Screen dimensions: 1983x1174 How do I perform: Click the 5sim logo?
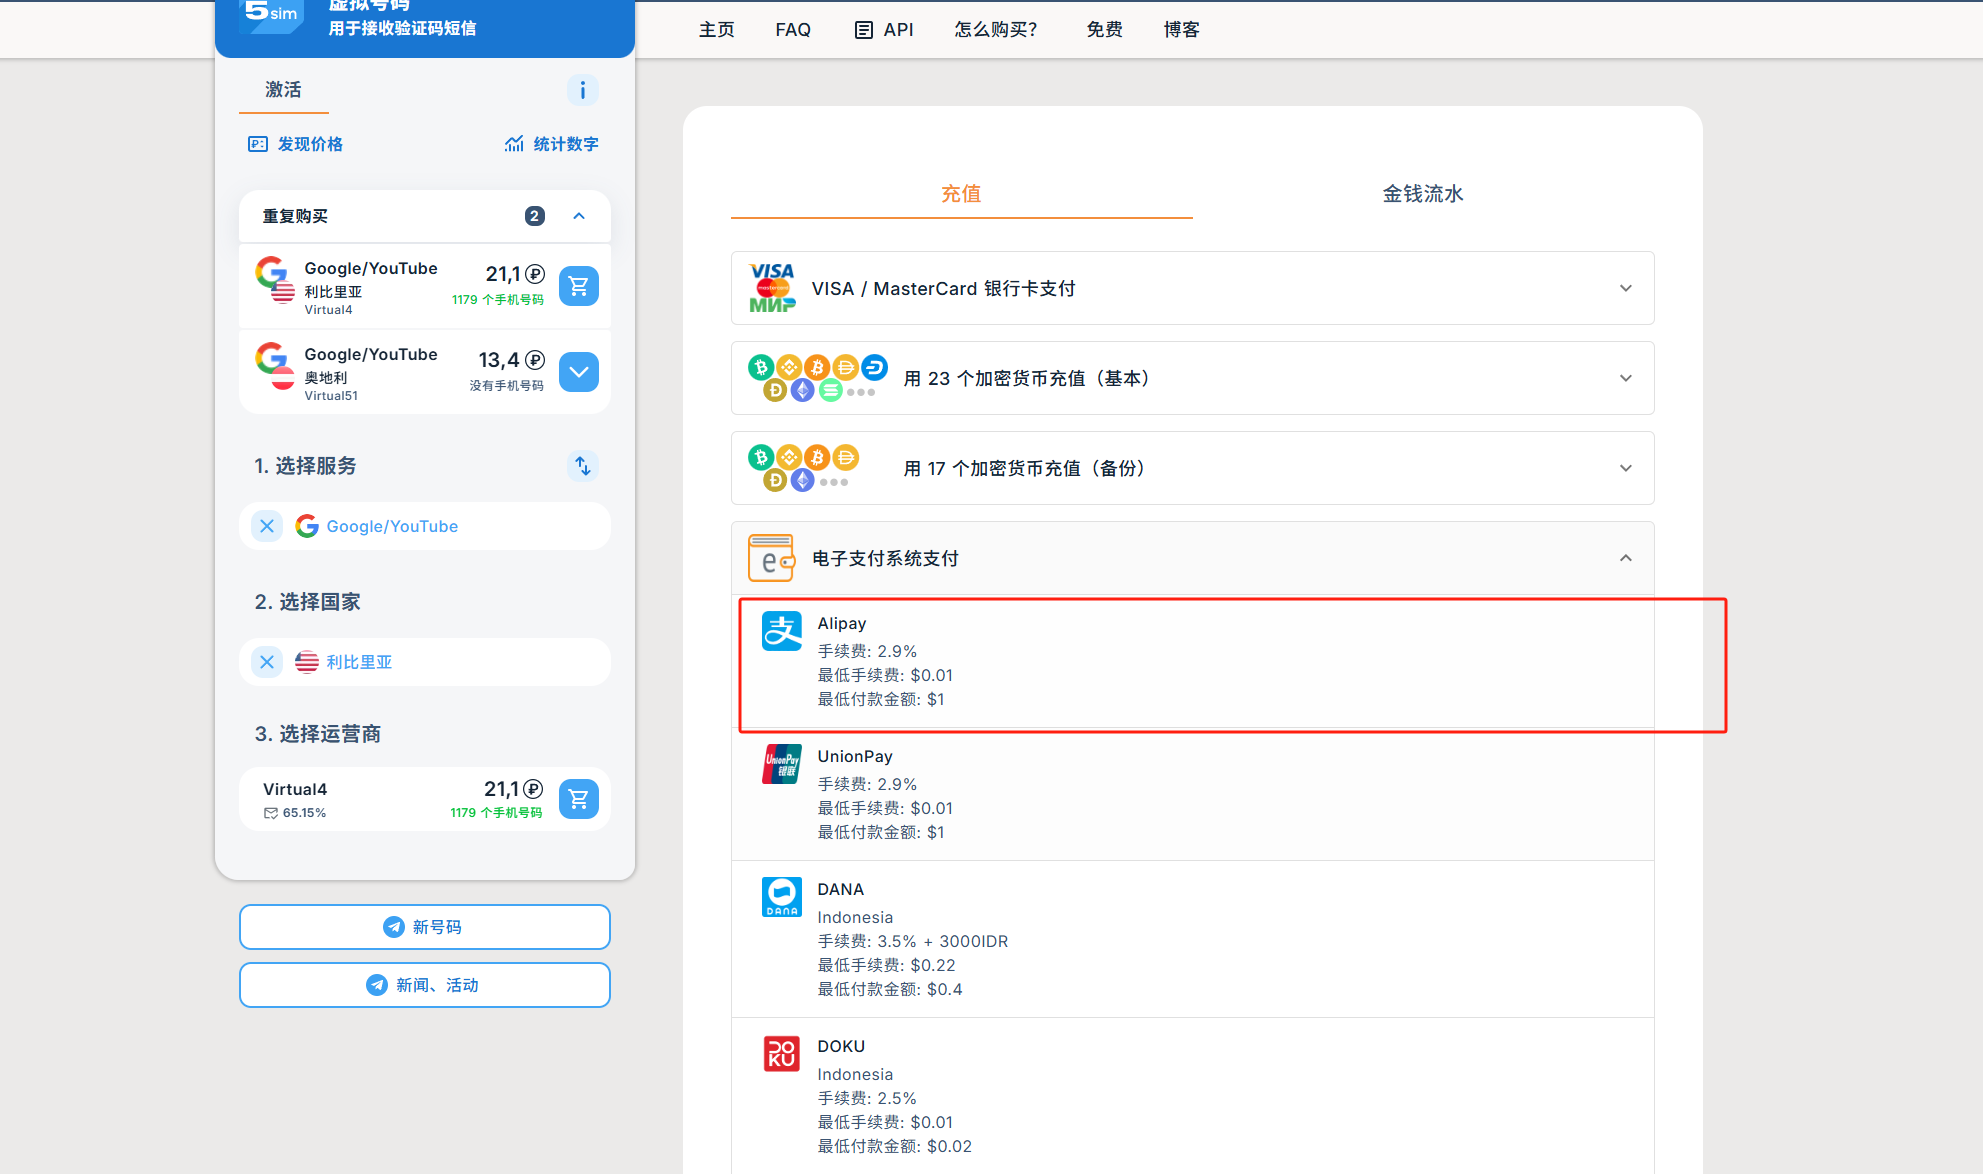pos(273,13)
